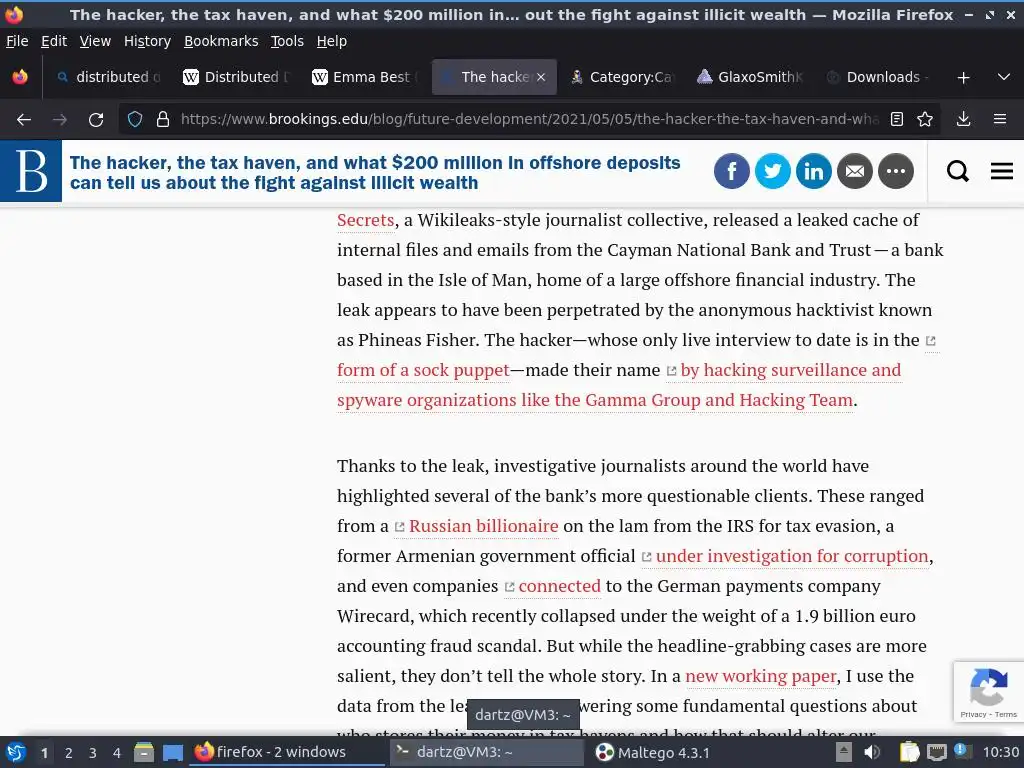Open the 'new working paper' link
This screenshot has height=768, width=1024.
click(761, 677)
